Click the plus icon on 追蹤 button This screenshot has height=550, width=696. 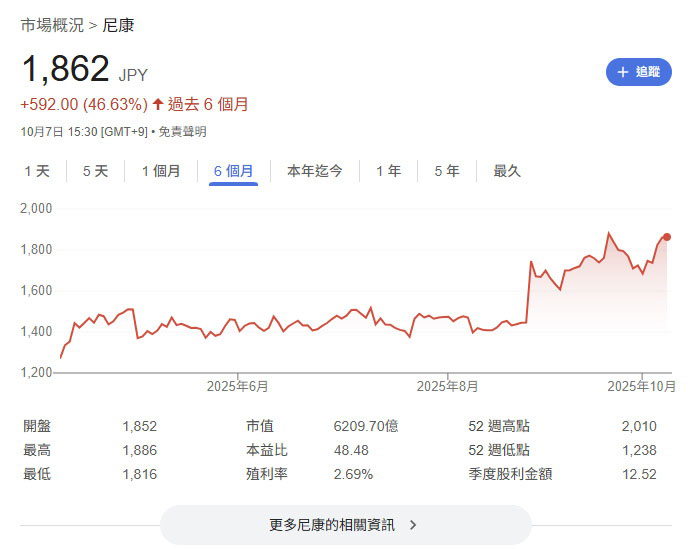(x=624, y=72)
